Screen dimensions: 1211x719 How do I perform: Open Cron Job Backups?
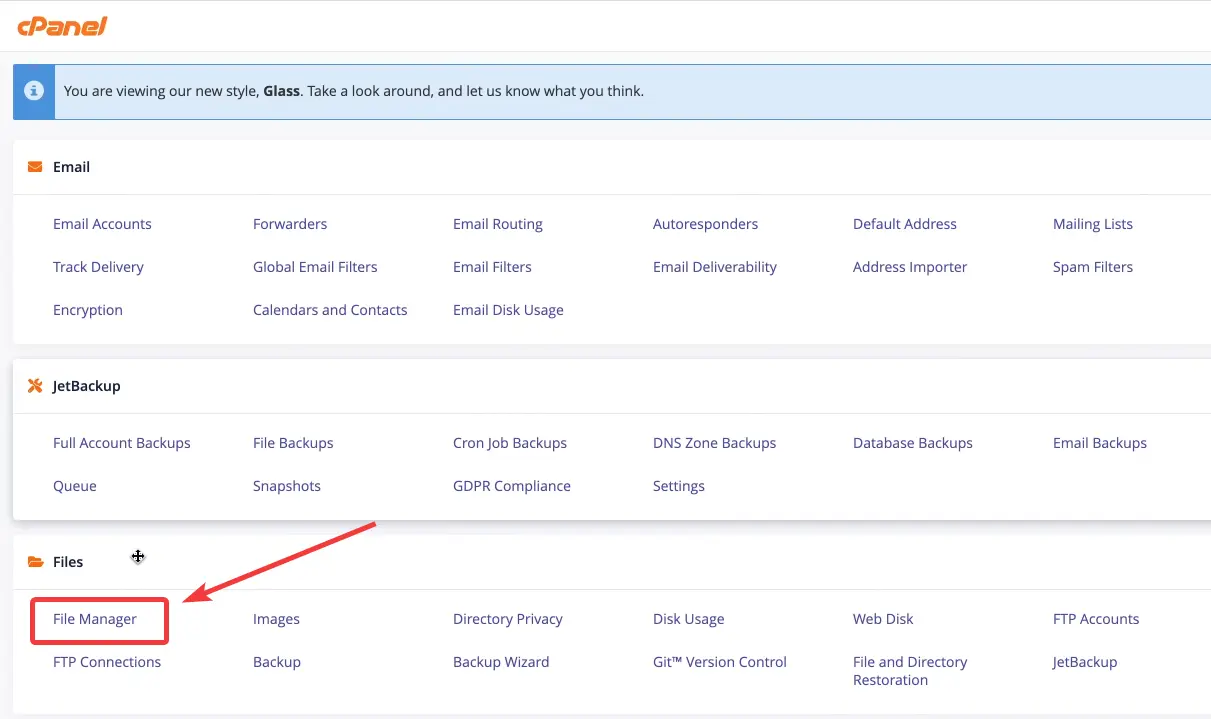510,443
